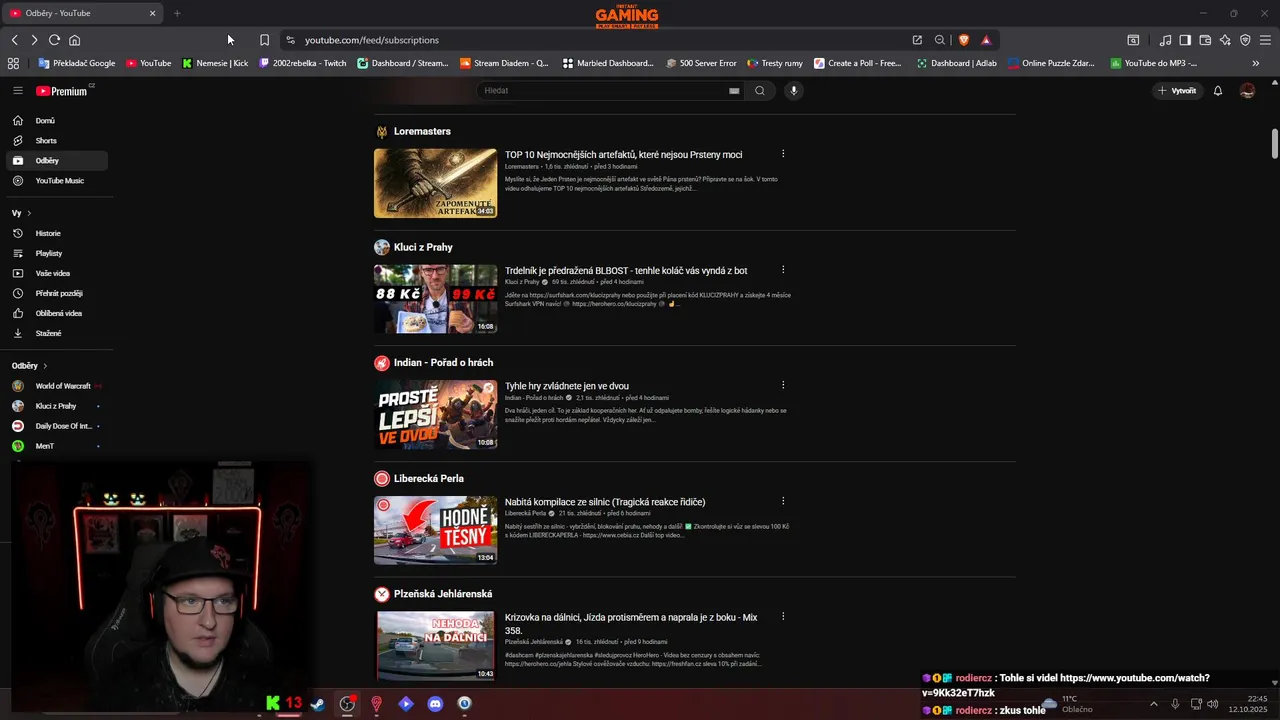Open the 2002rebelka - Twitch bookmark

[x=303, y=63]
